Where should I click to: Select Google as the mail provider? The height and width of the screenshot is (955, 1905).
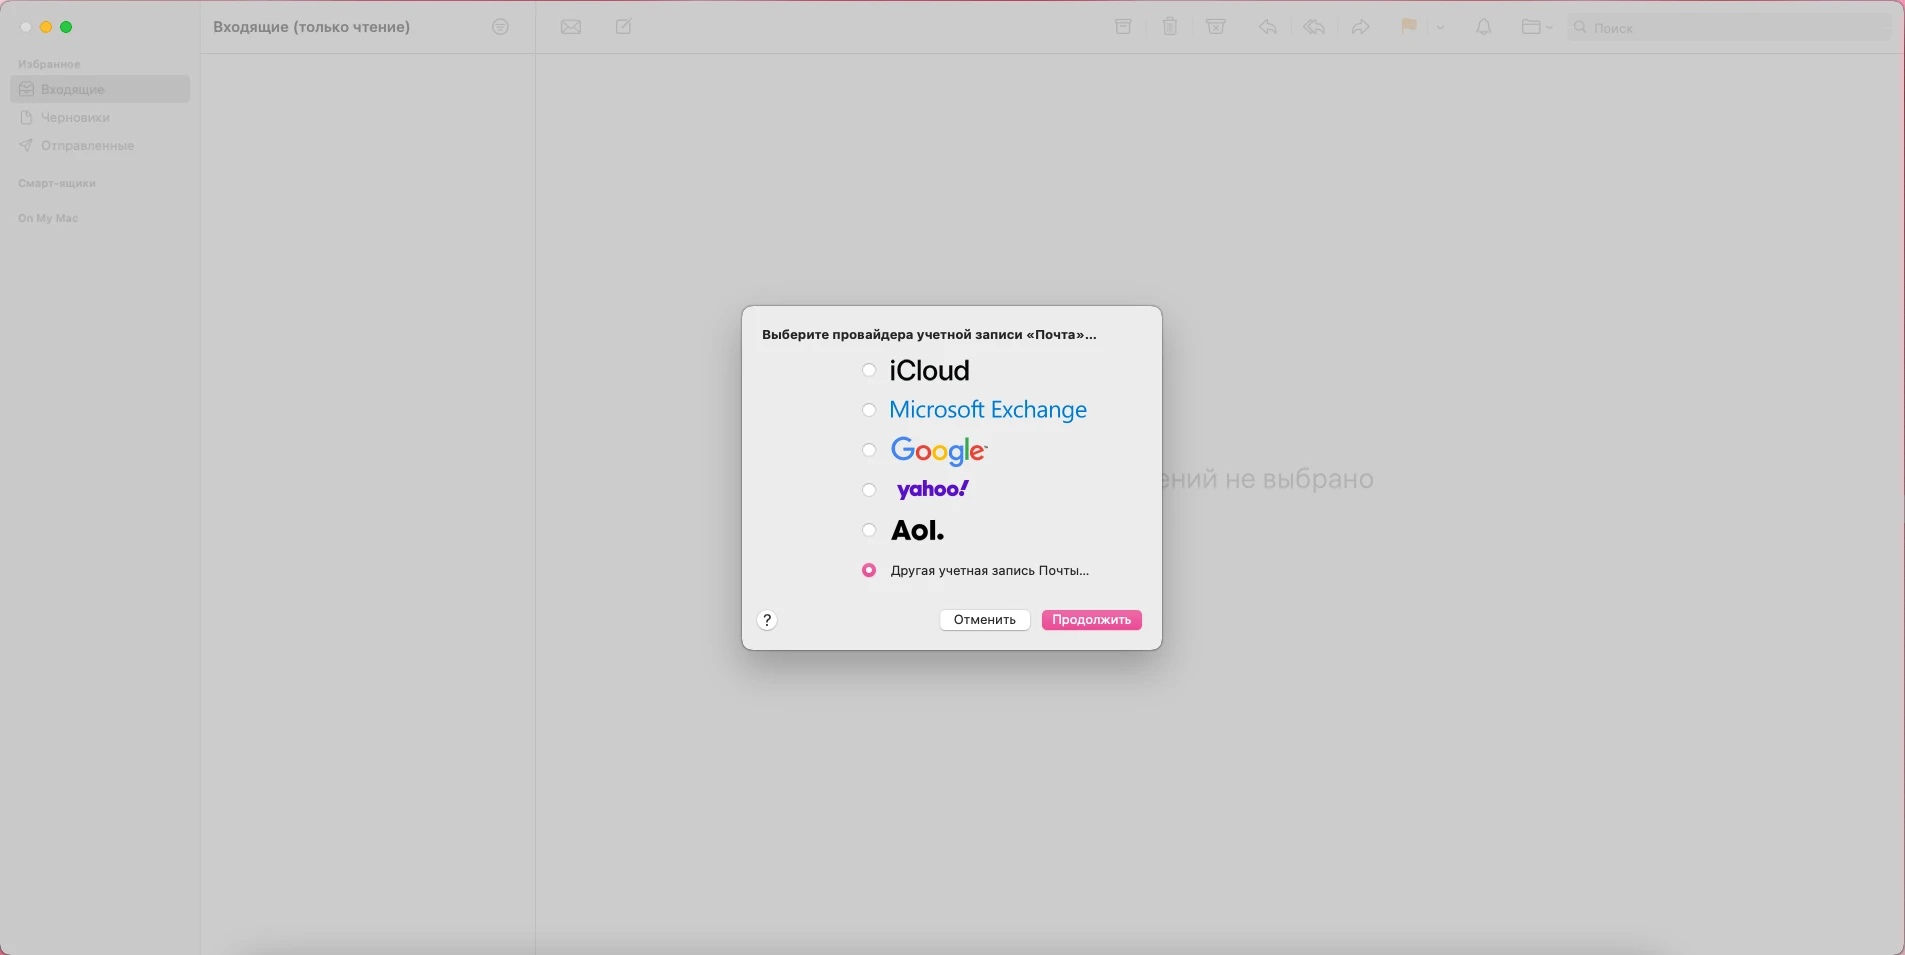point(869,450)
